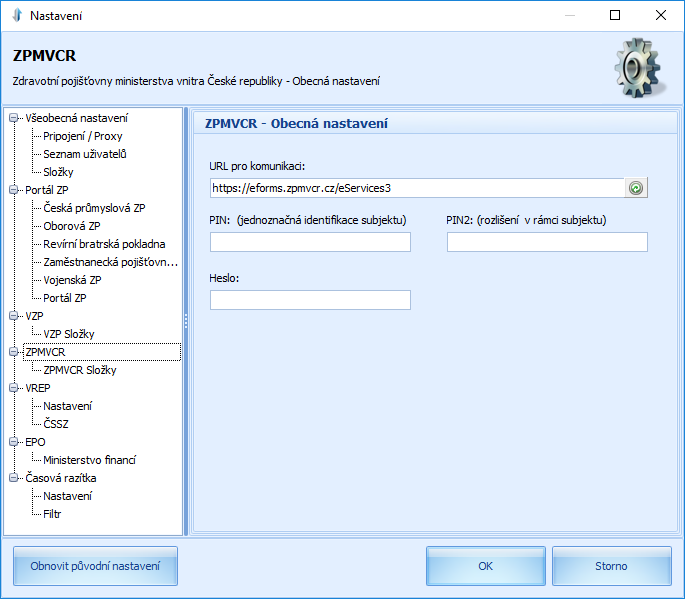This screenshot has width=685, height=599.
Task: Confirm settings with OK button
Action: click(x=486, y=566)
